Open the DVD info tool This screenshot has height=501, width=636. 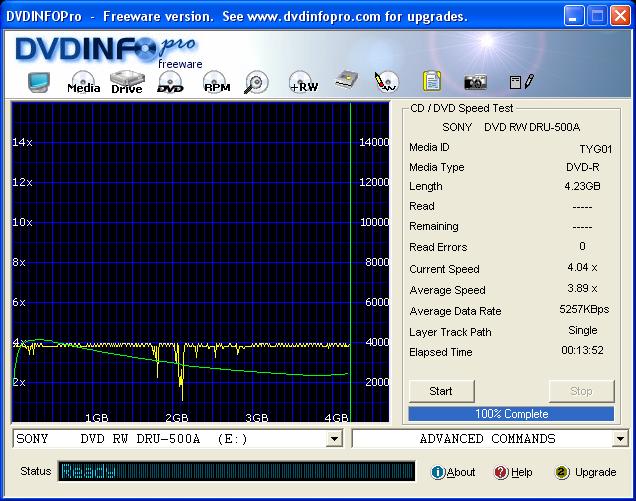tap(170, 82)
